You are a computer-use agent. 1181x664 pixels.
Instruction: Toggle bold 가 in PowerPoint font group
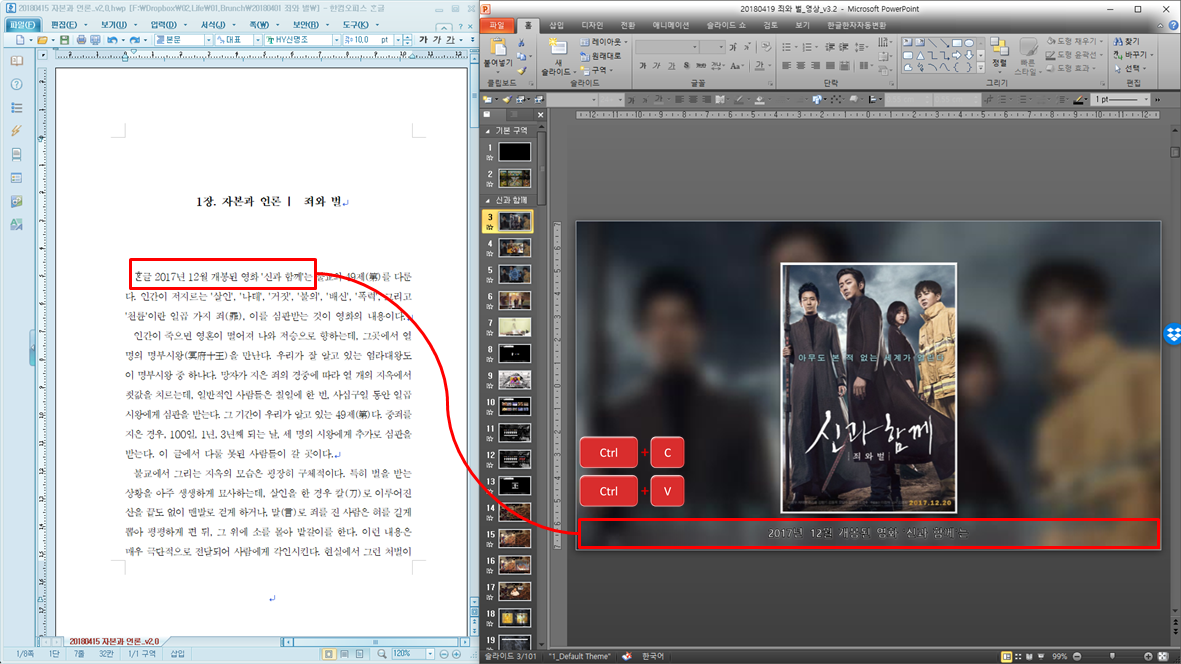coord(642,65)
